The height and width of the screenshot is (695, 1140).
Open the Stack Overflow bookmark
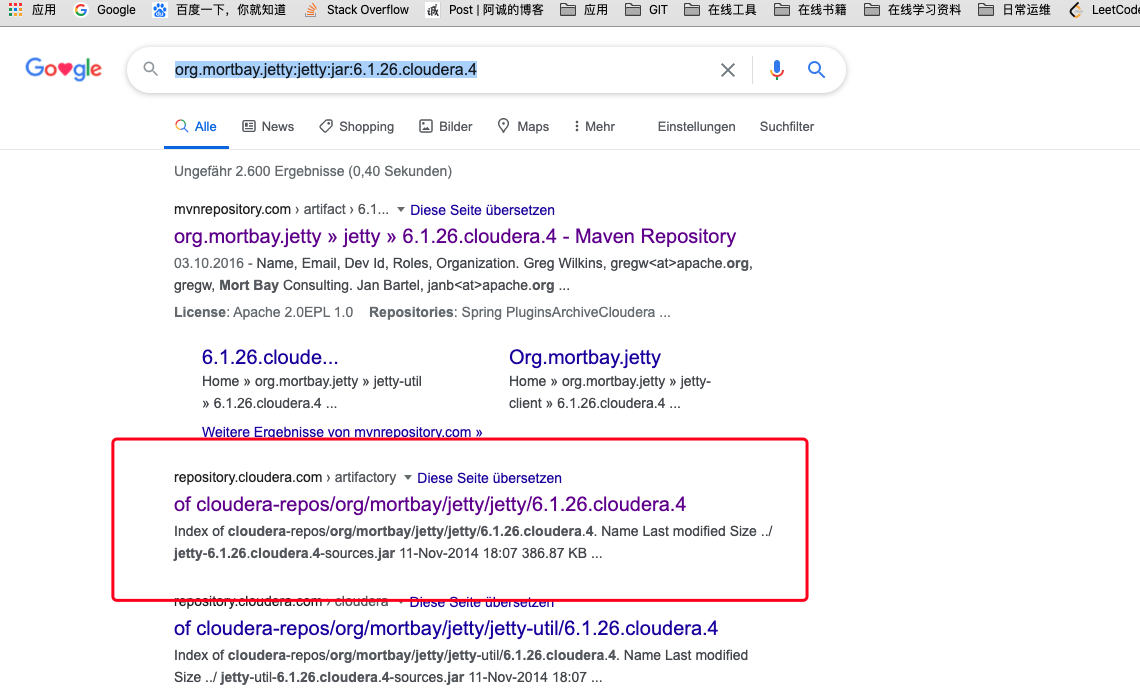tap(356, 9)
